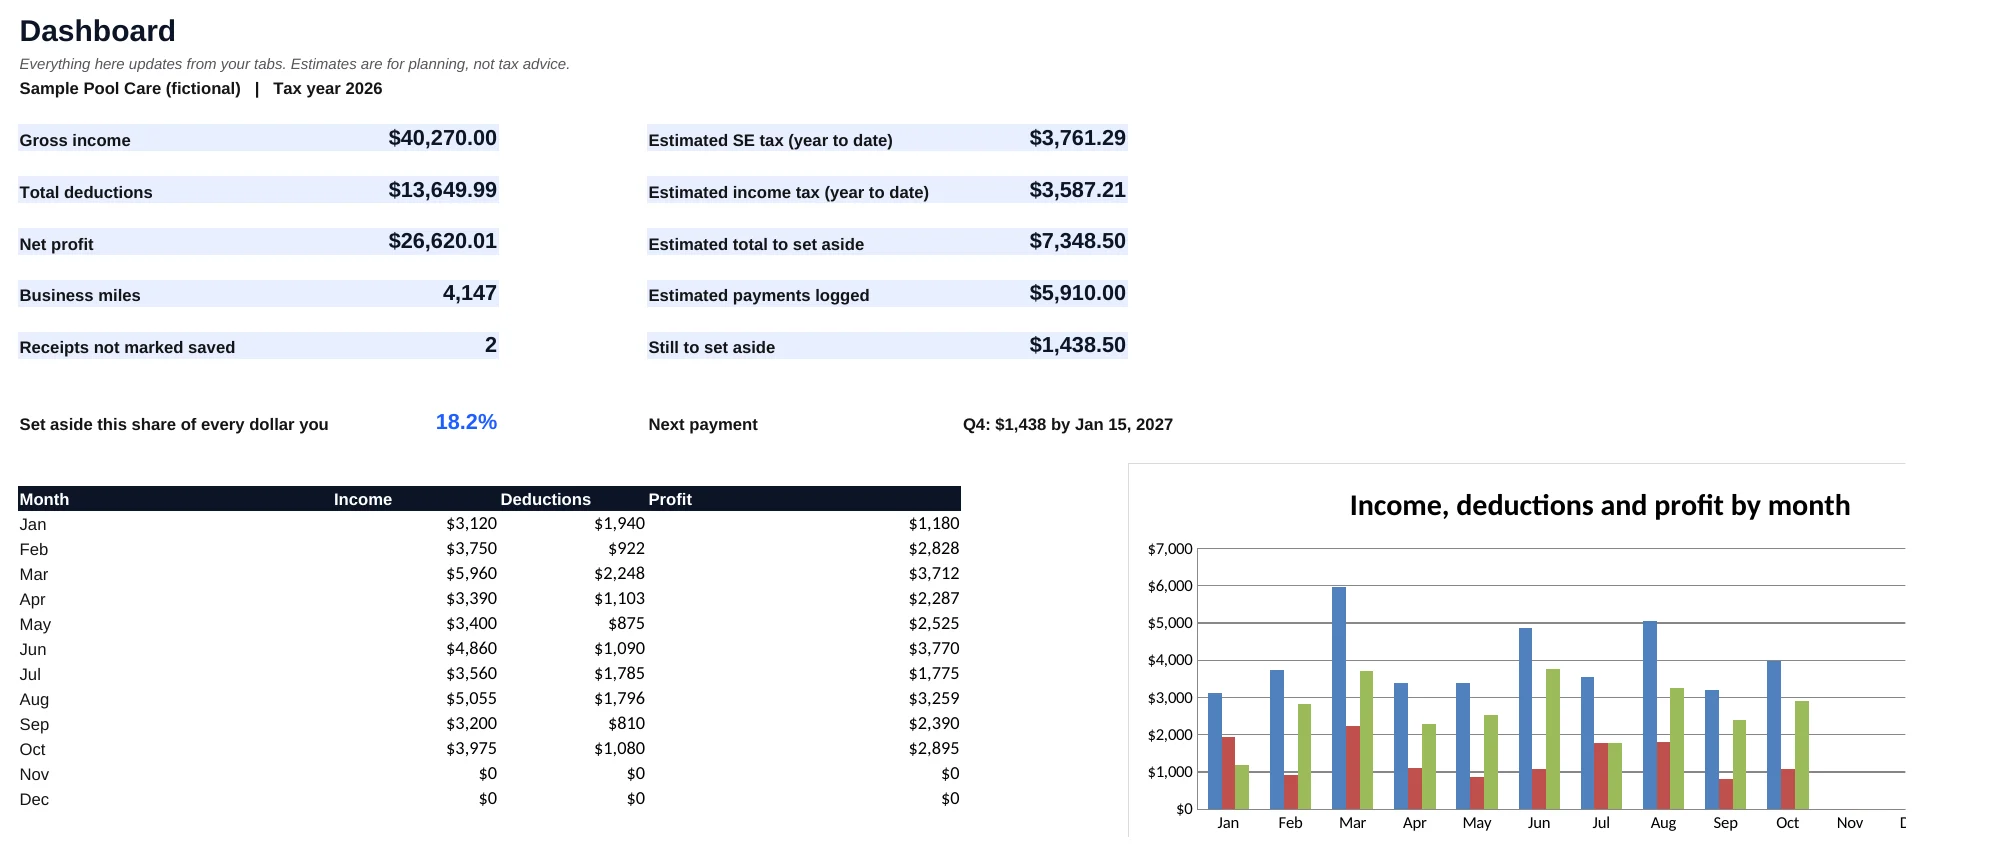Select the Still to set aside $1,438.50
Viewport: 1991px width, 850px height.
point(1077,345)
